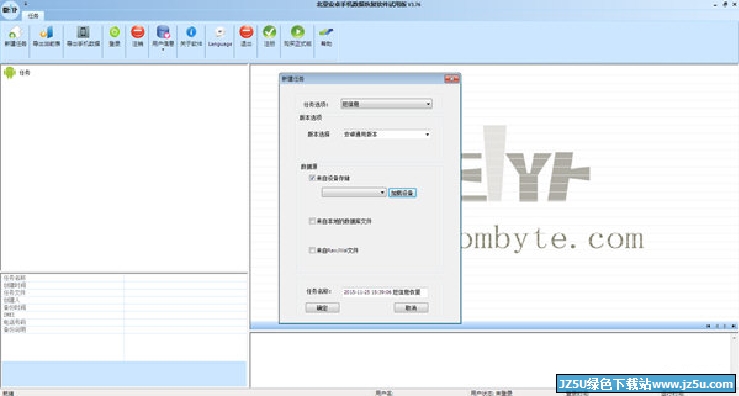Select the IMEI row in the properties panel
Screen dimensions: 739x396
tap(124, 314)
